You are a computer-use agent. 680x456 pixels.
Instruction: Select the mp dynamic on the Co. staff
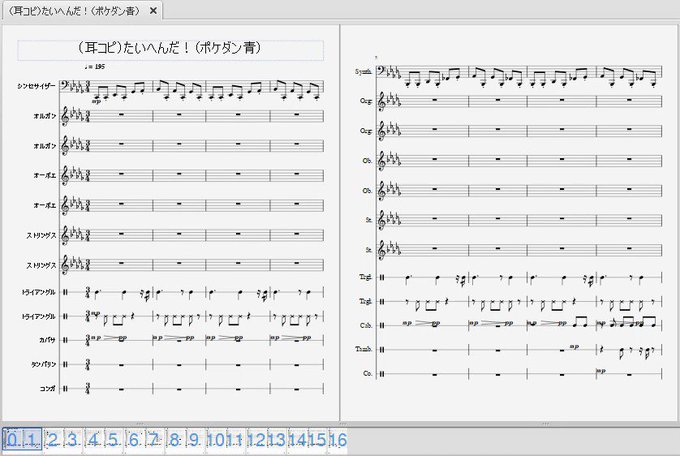click(602, 371)
